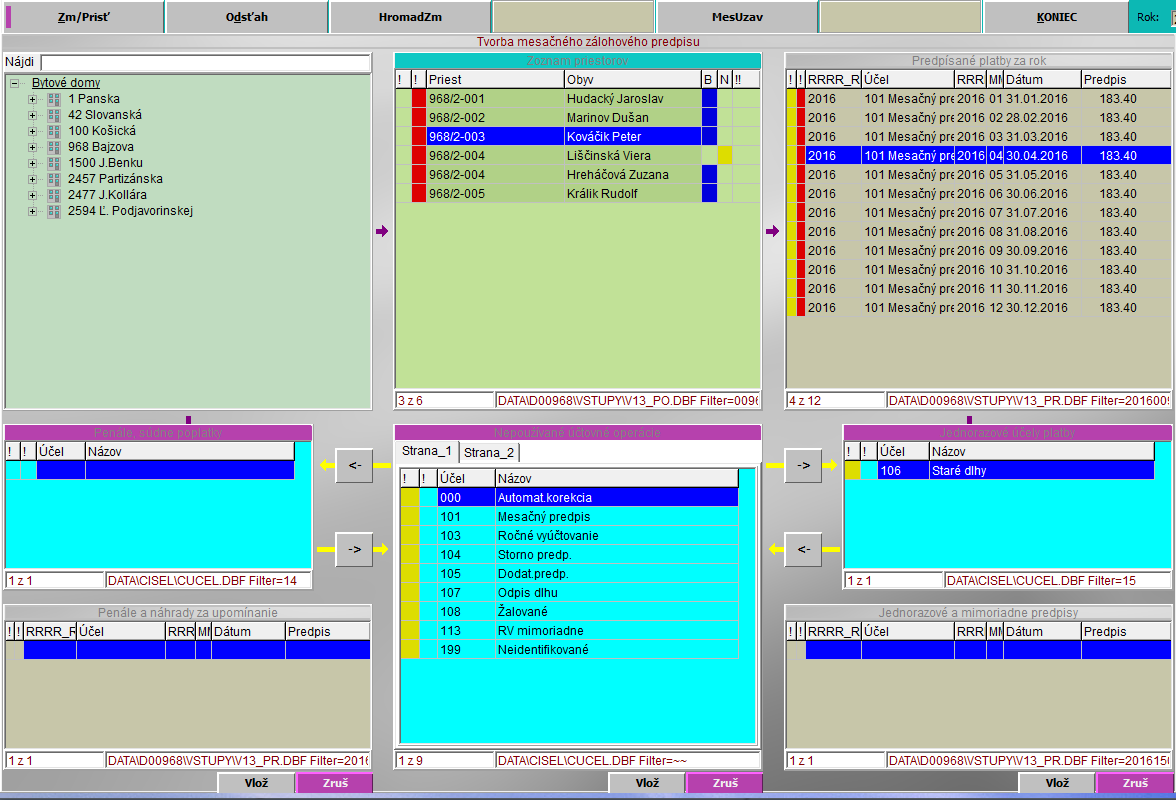This screenshot has width=1176, height=800.
Task: Click Vlož under Penále a náhrady panel
Action: click(256, 782)
